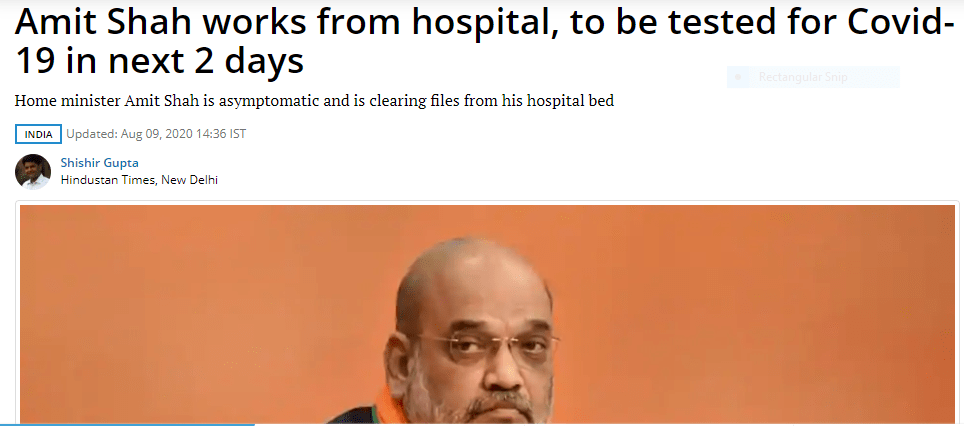The width and height of the screenshot is (964, 426).
Task: Click the subheadline about clearing files
Action: 314,101
